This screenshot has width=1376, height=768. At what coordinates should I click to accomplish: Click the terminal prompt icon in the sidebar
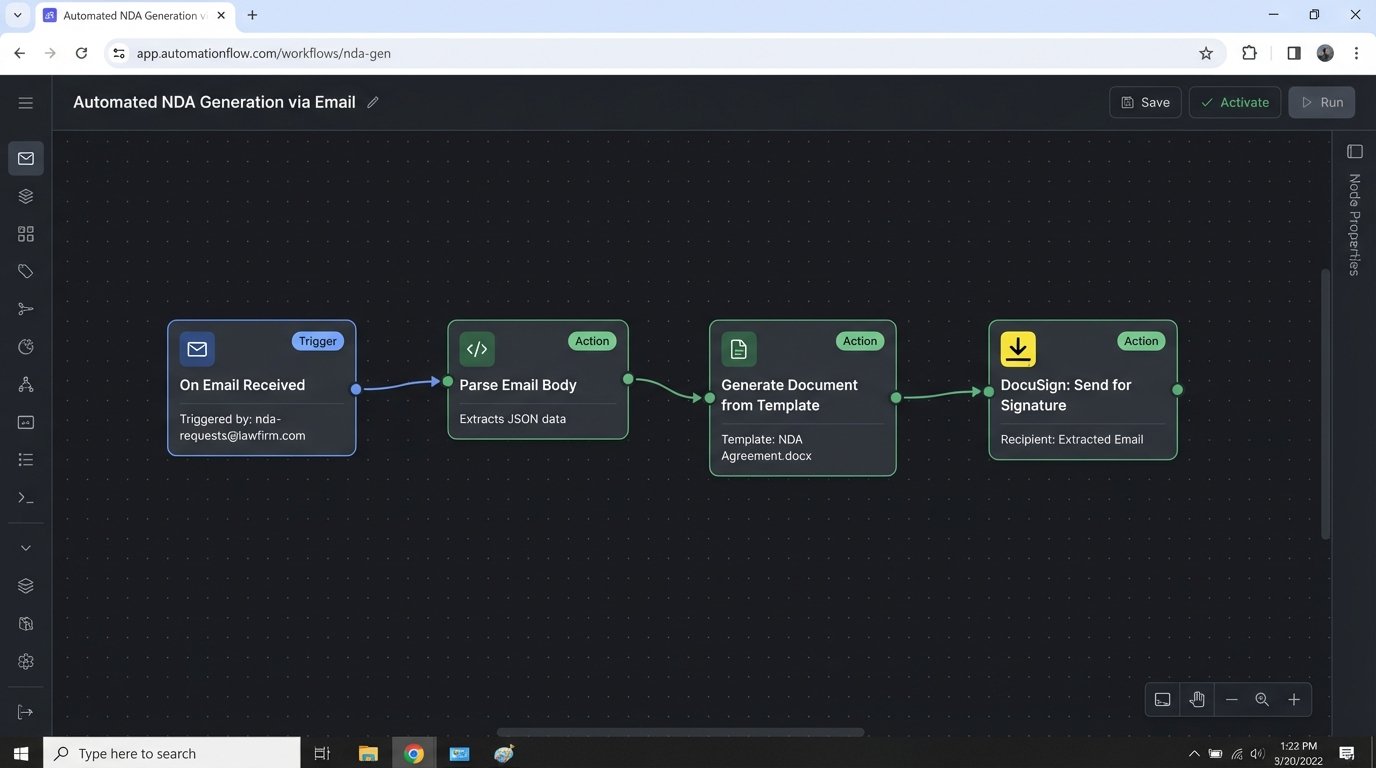click(26, 497)
